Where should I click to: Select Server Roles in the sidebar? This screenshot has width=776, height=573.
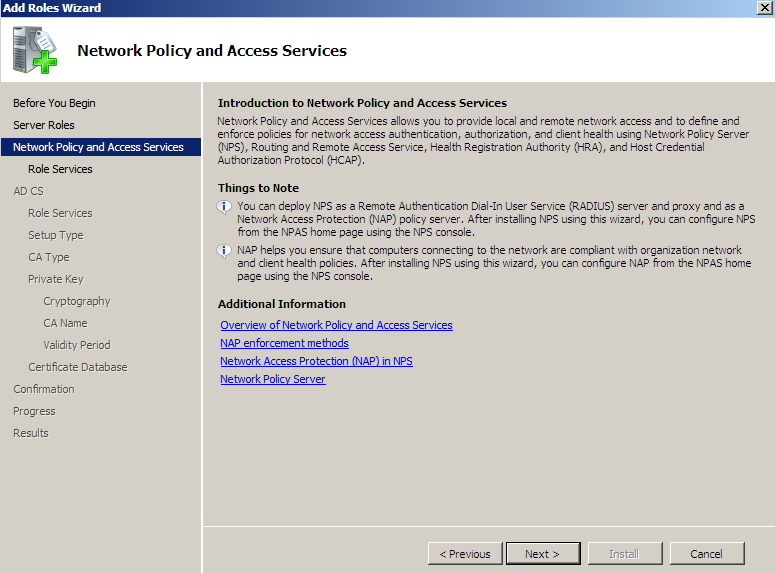44,125
